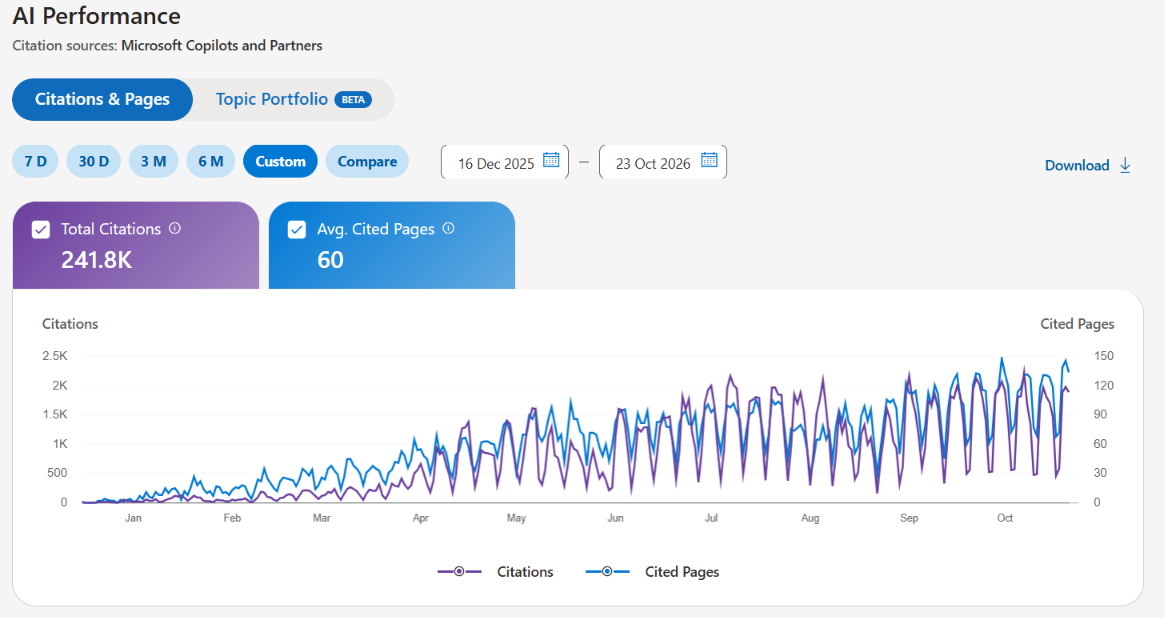The width and height of the screenshot is (1165, 618).
Task: Show info for Total Citations
Action: click(175, 228)
